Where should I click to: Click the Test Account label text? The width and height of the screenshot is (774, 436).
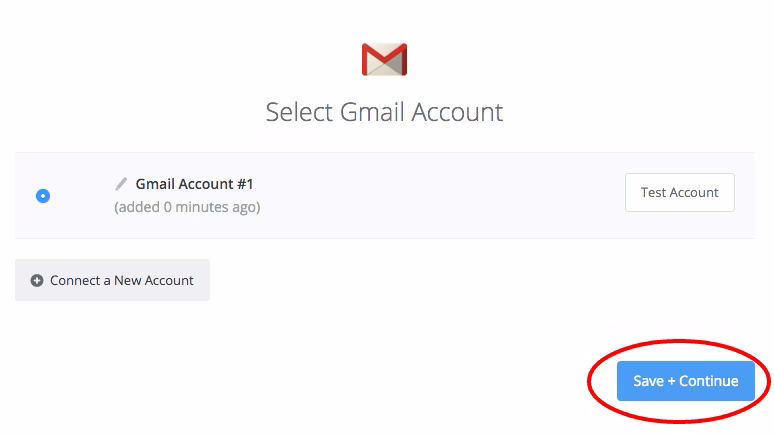coord(679,193)
